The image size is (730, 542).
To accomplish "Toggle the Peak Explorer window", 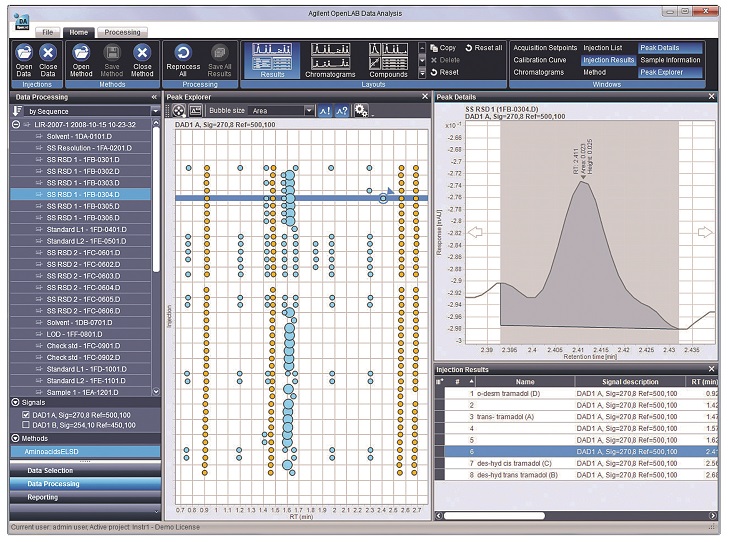I will (x=670, y=72).
